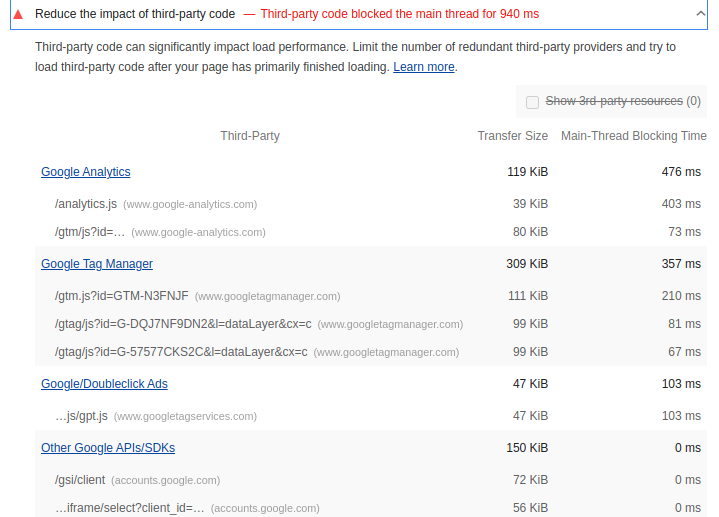Click the …iframe/select?client_id=… resource
Screen dimensions: 719x517
(x=130, y=508)
